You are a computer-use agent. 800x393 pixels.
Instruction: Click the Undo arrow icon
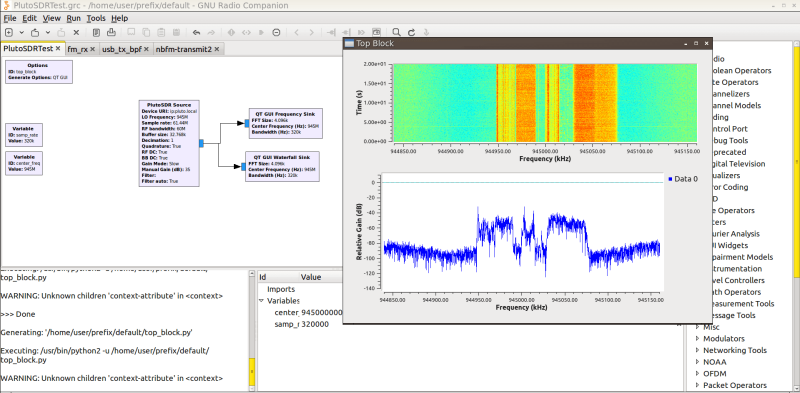pos(196,32)
